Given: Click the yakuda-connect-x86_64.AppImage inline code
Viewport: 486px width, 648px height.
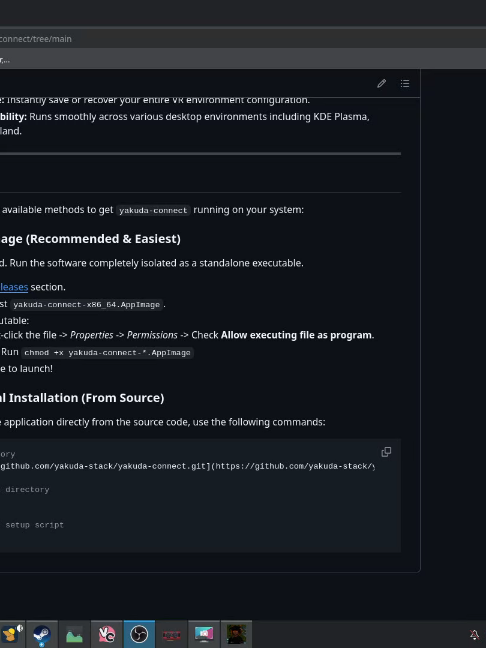Looking at the screenshot, I should click(x=86, y=305).
